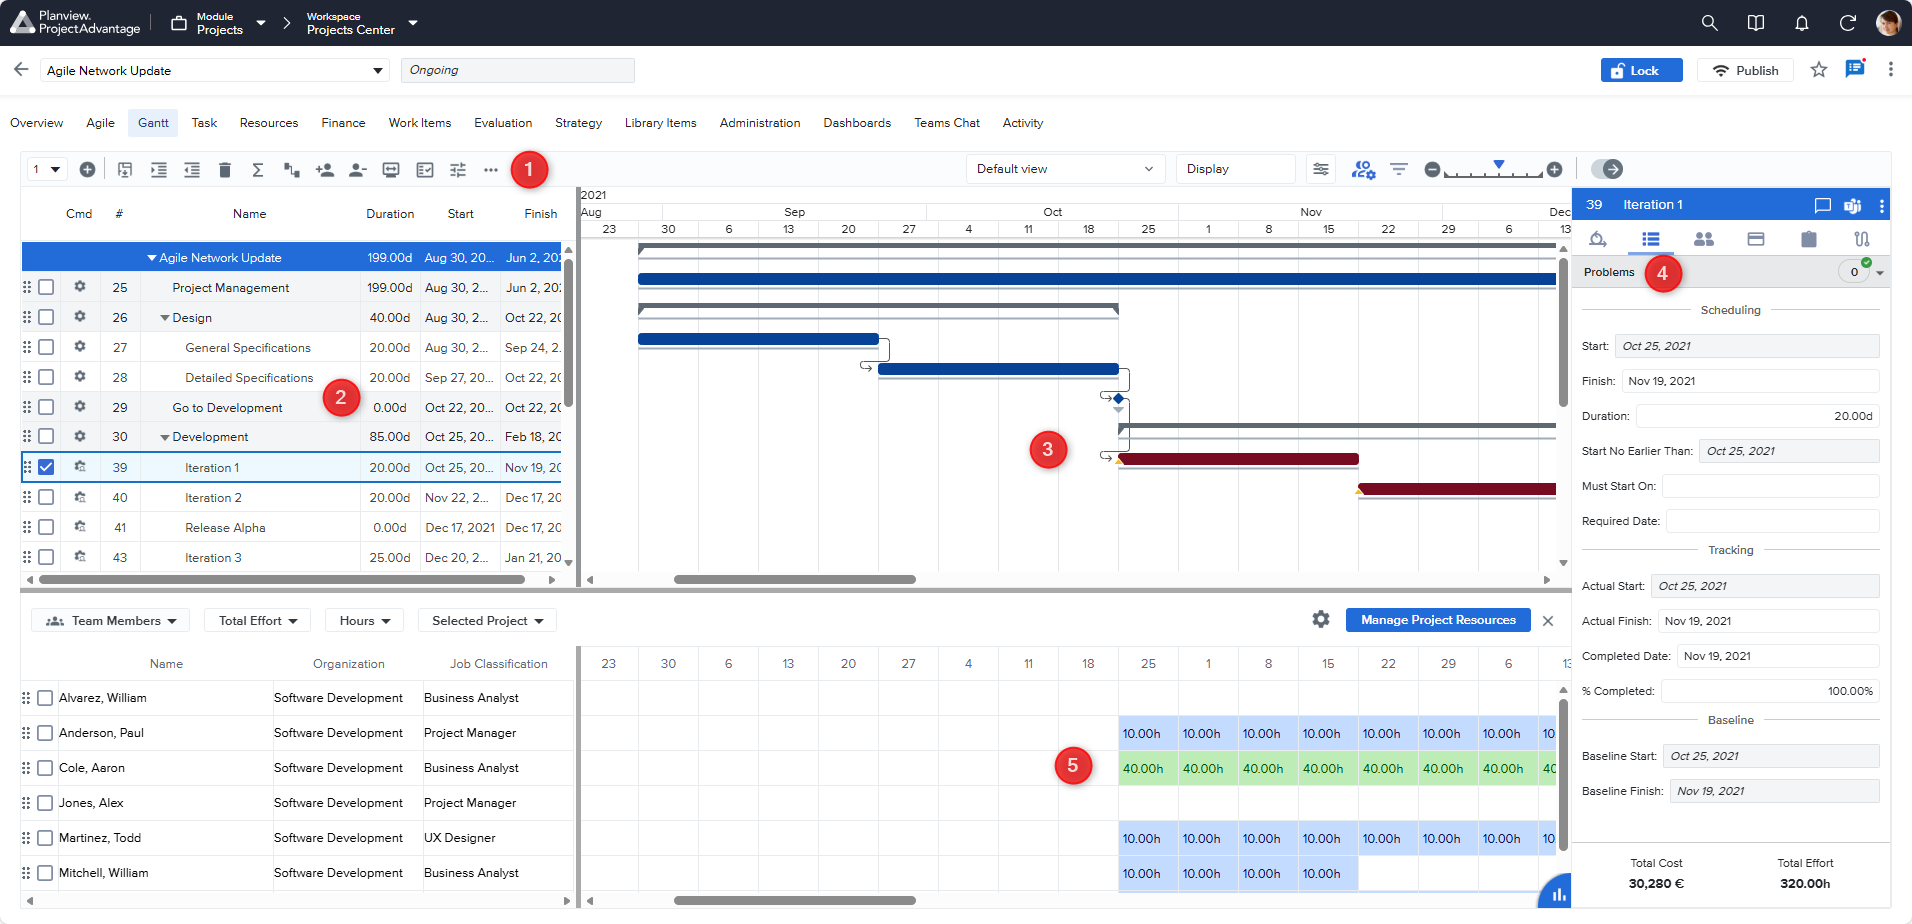Collapse the Design task group
This screenshot has height=924, width=1912.
tap(165, 318)
